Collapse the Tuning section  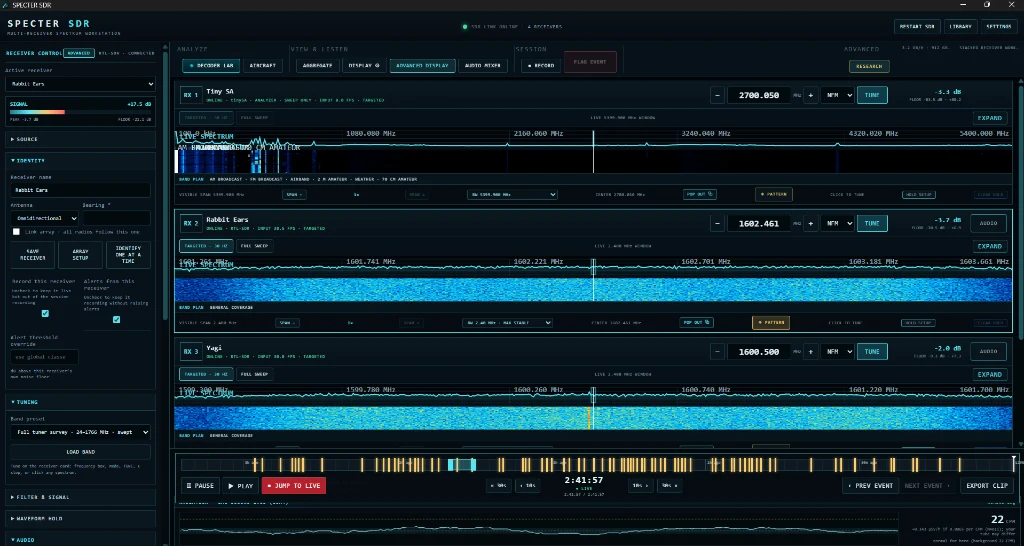(80, 402)
